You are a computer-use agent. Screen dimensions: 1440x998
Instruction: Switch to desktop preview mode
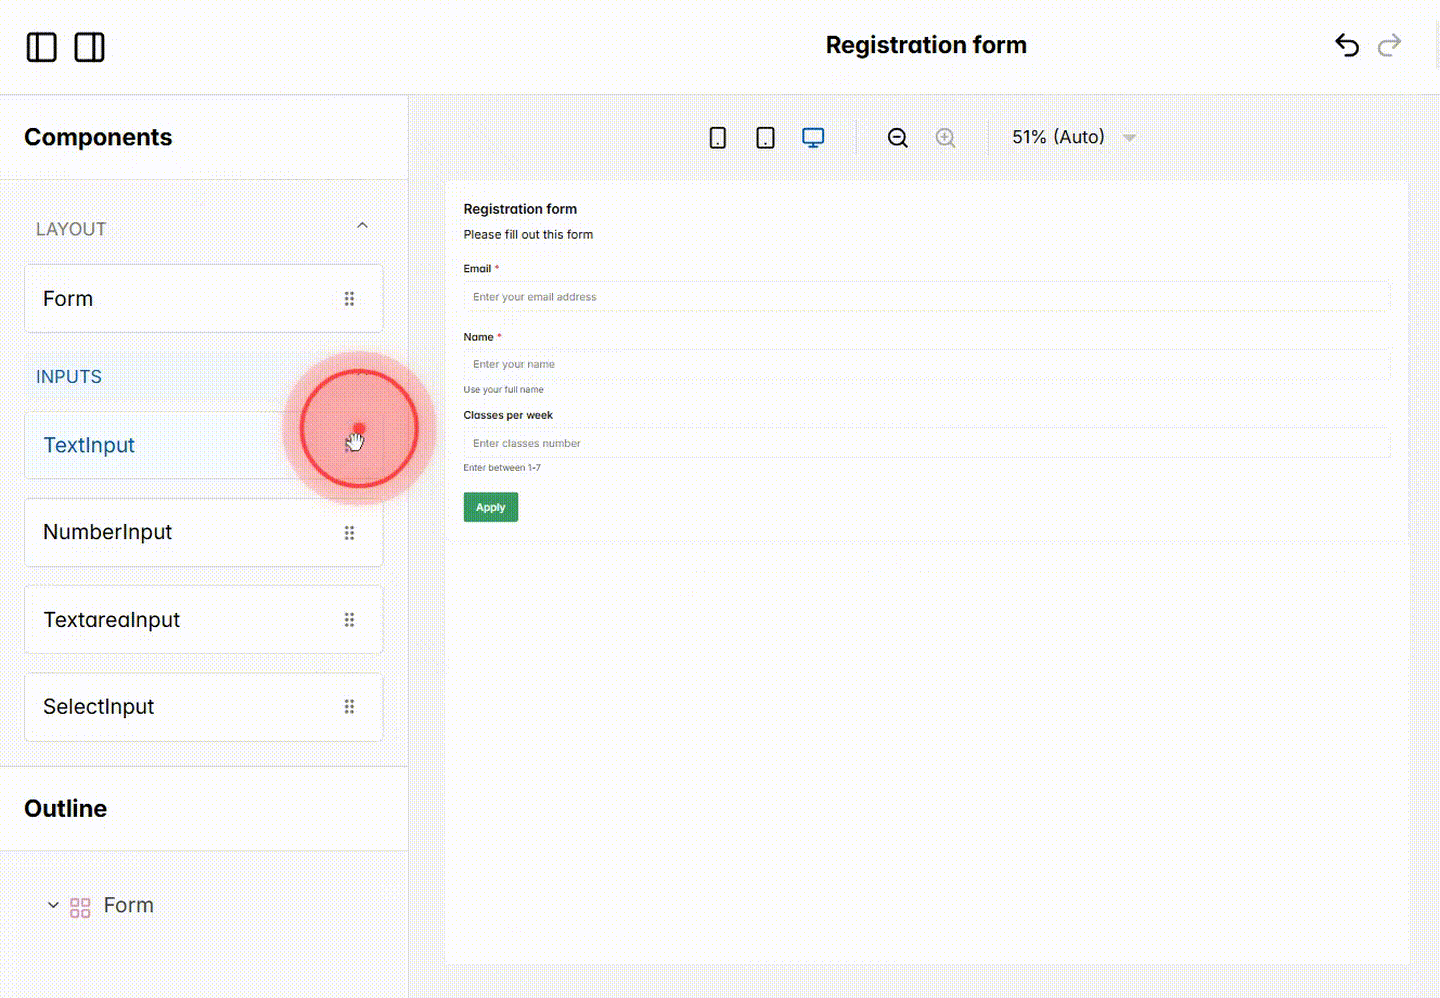pos(813,138)
